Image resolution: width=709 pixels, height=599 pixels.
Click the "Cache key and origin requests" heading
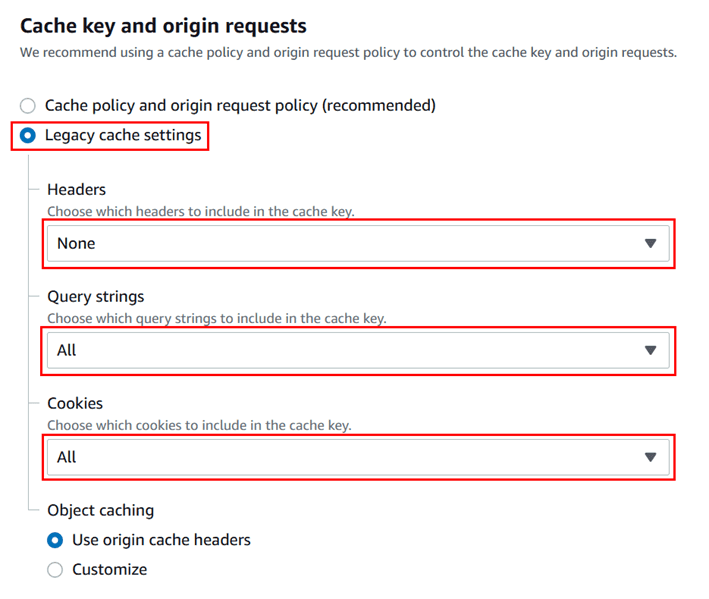164,26
